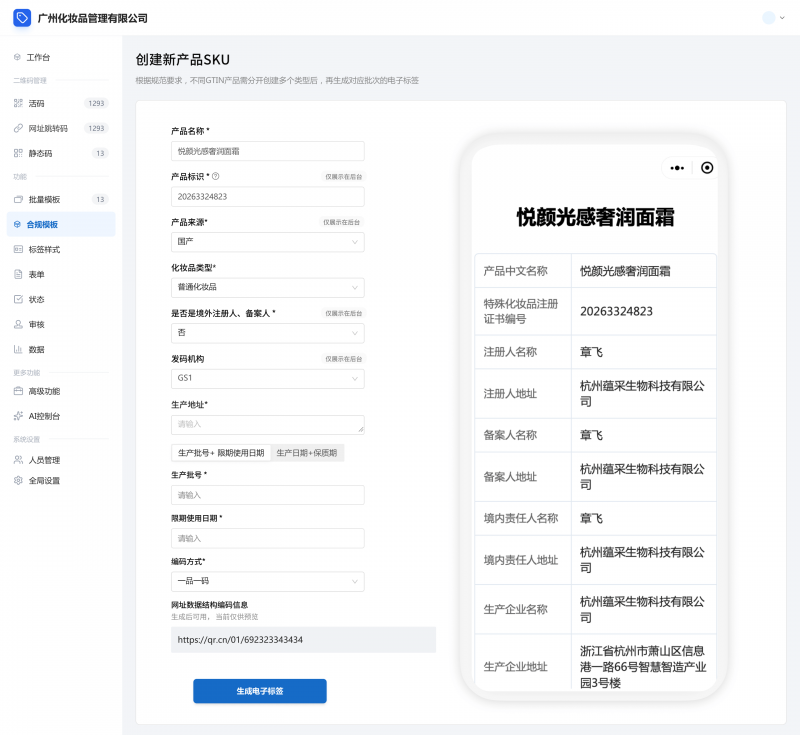Click the URL field https://qr.cn/01/692323343434
800x735 pixels.
coord(303,640)
